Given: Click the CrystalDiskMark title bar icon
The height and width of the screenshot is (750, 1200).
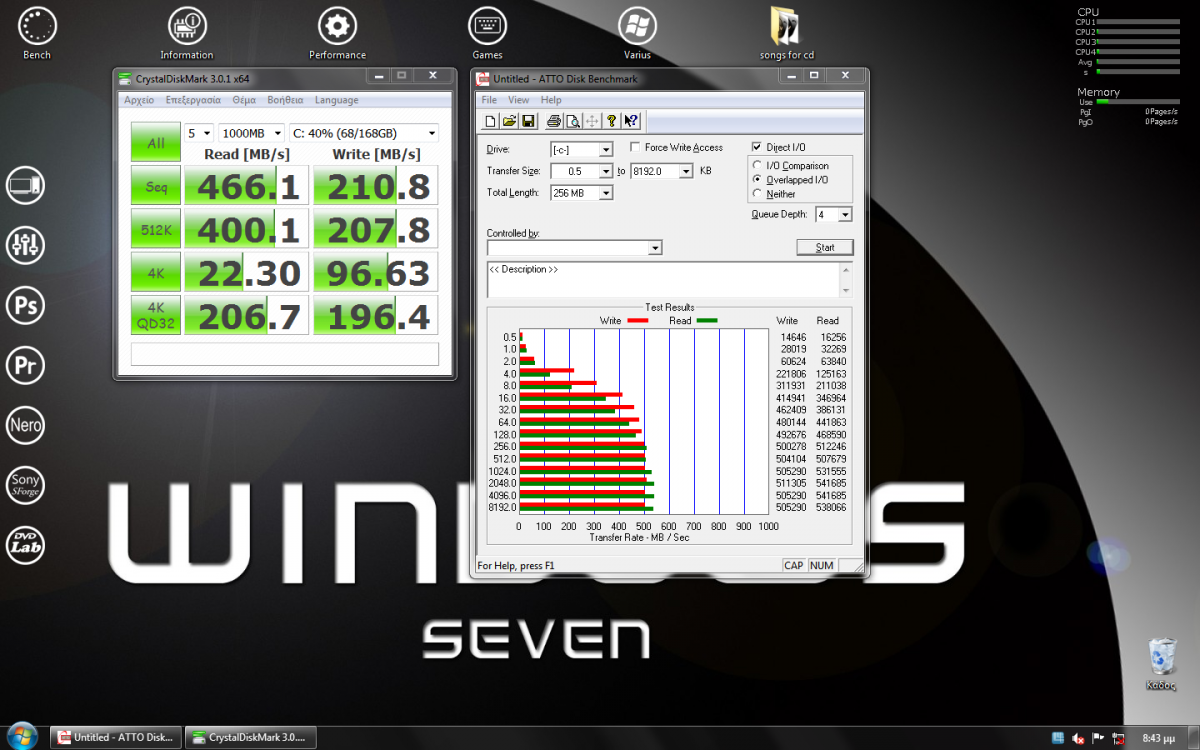Looking at the screenshot, I should point(125,78).
